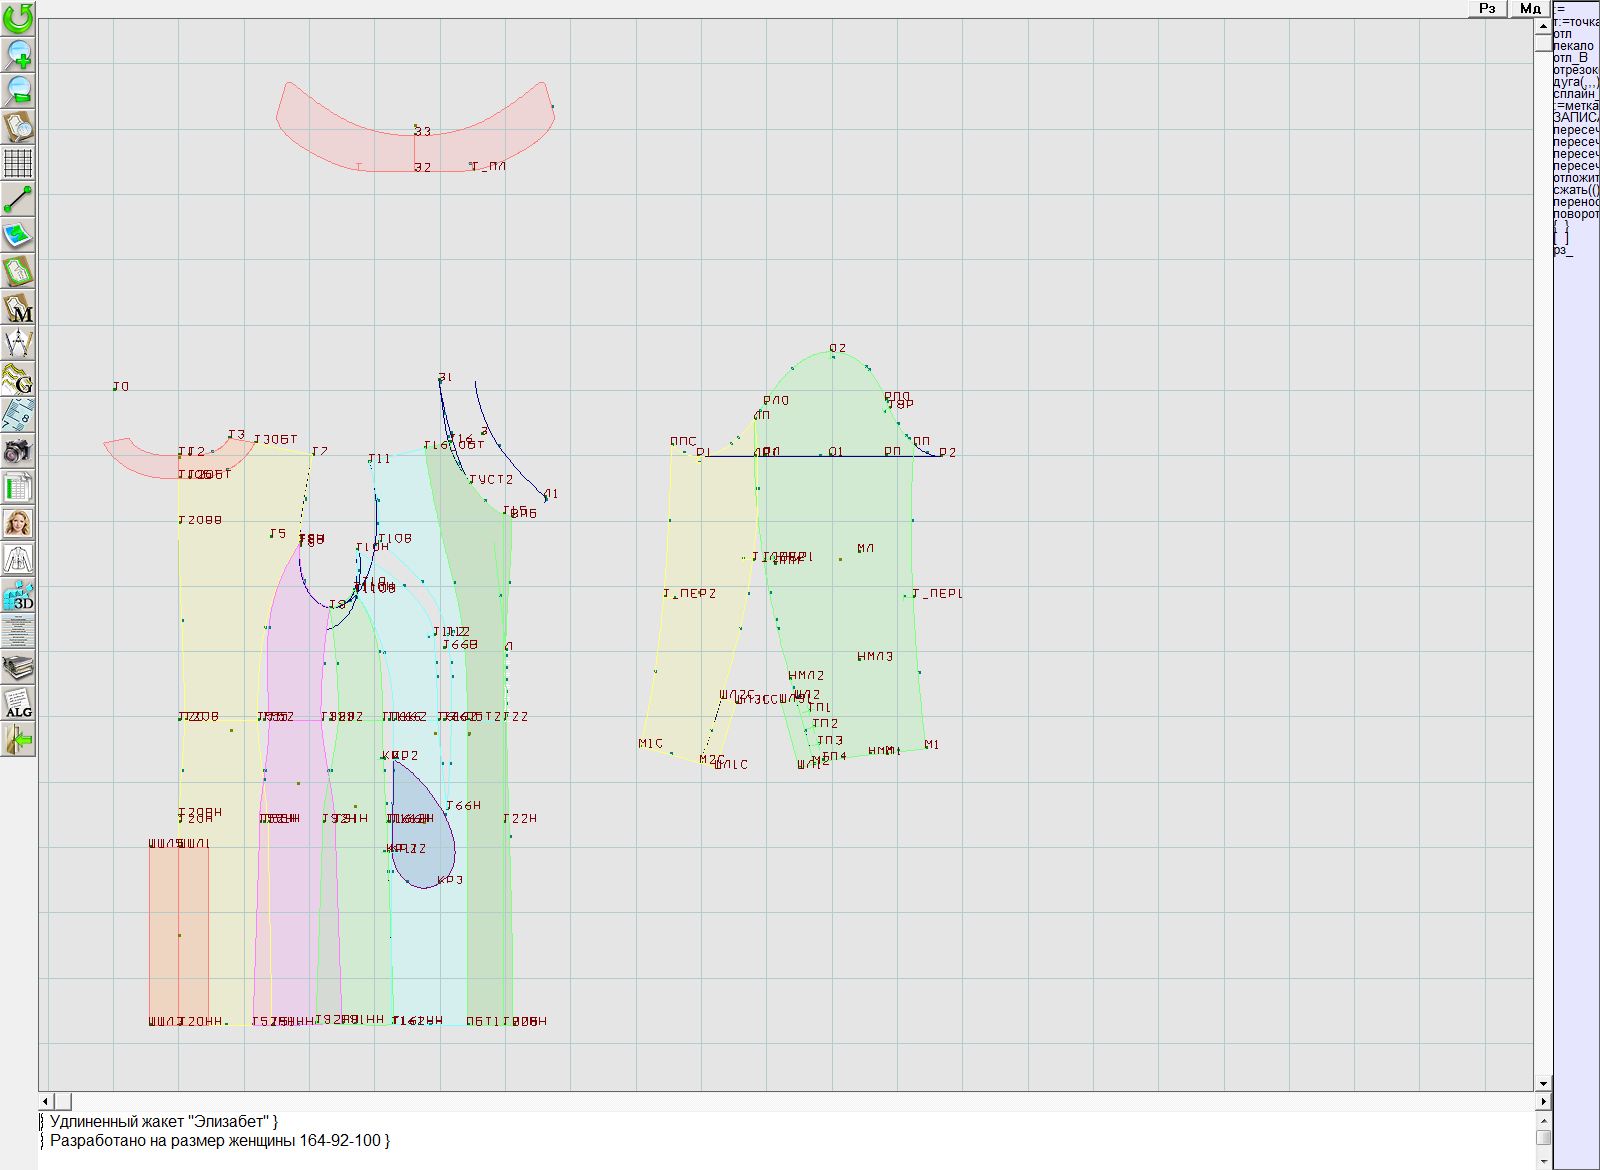Open the 3D view icon
The height and width of the screenshot is (1170, 1600).
coord(18,596)
